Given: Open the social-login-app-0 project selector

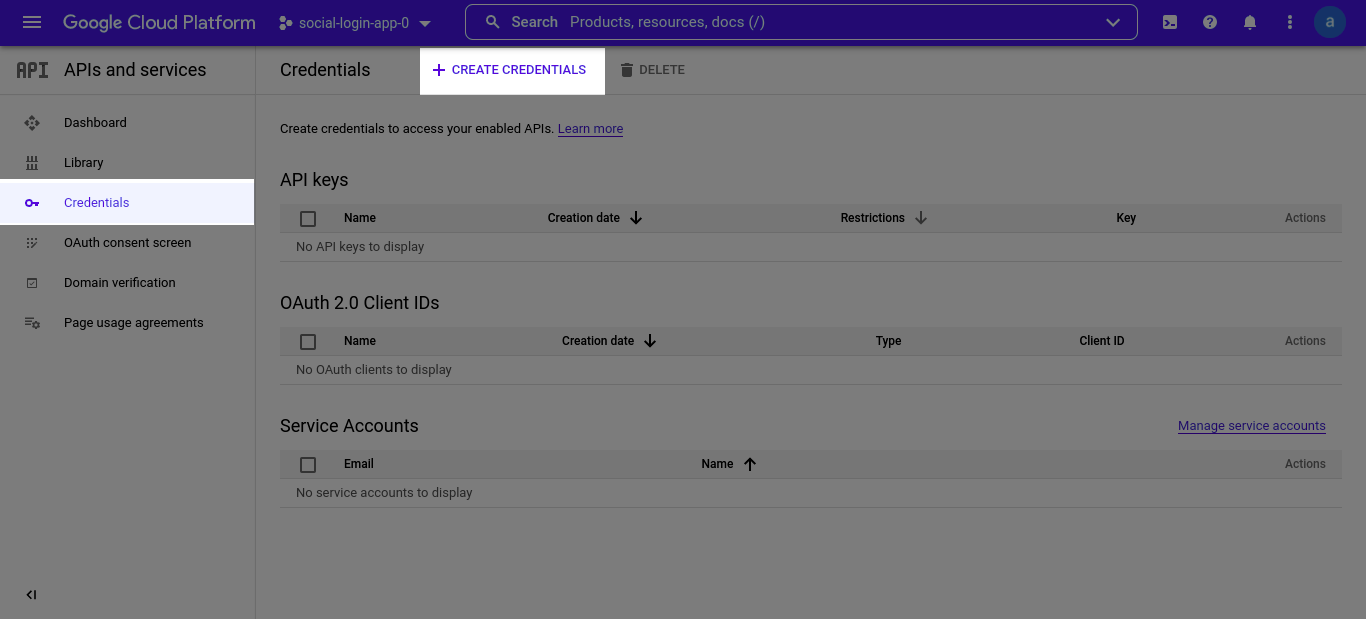Looking at the screenshot, I should 355,23.
